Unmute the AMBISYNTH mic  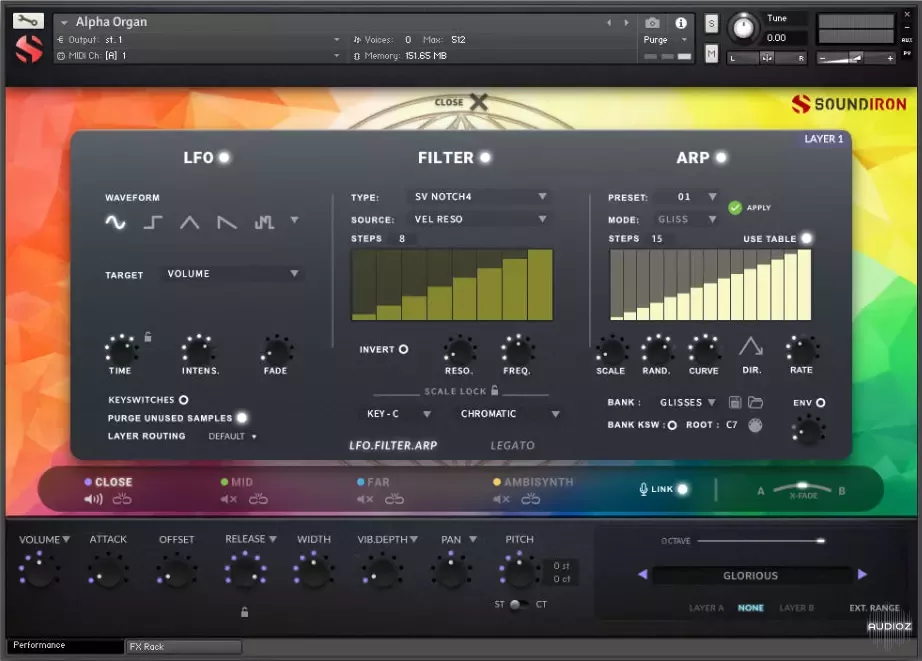tap(502, 499)
